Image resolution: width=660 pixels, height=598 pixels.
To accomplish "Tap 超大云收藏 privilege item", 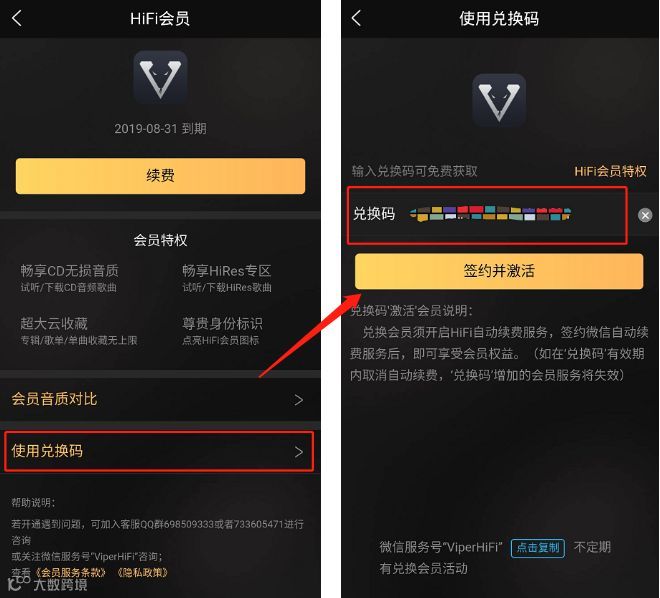I will tap(79, 330).
